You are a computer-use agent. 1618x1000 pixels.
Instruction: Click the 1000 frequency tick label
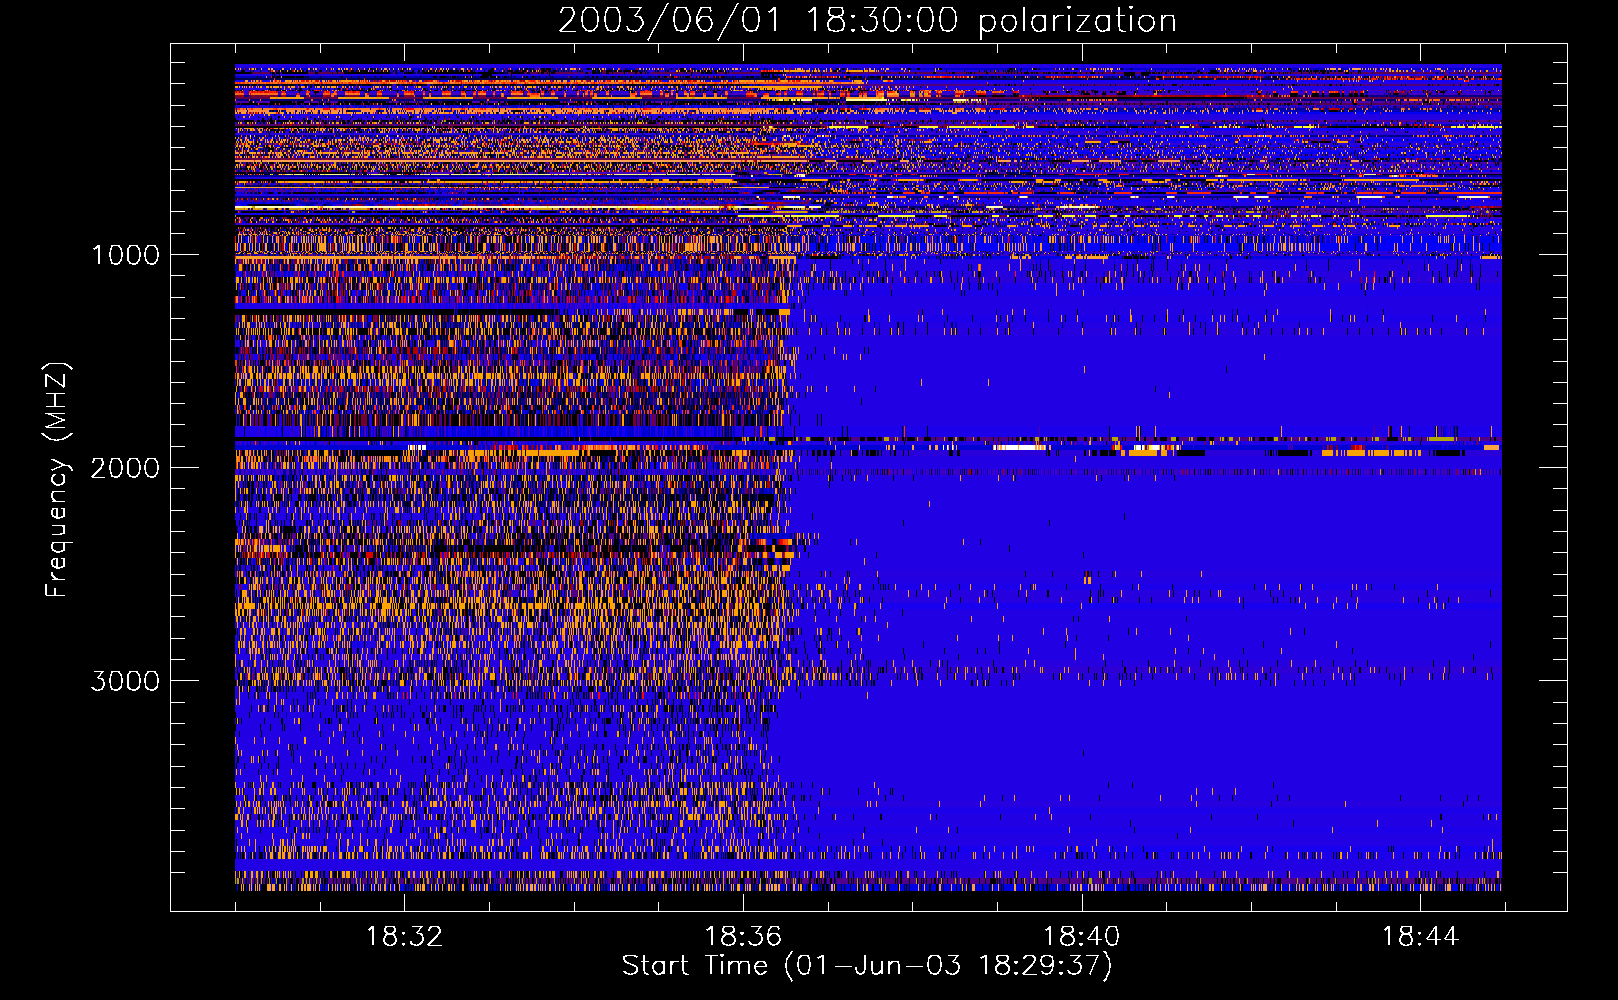(125, 255)
